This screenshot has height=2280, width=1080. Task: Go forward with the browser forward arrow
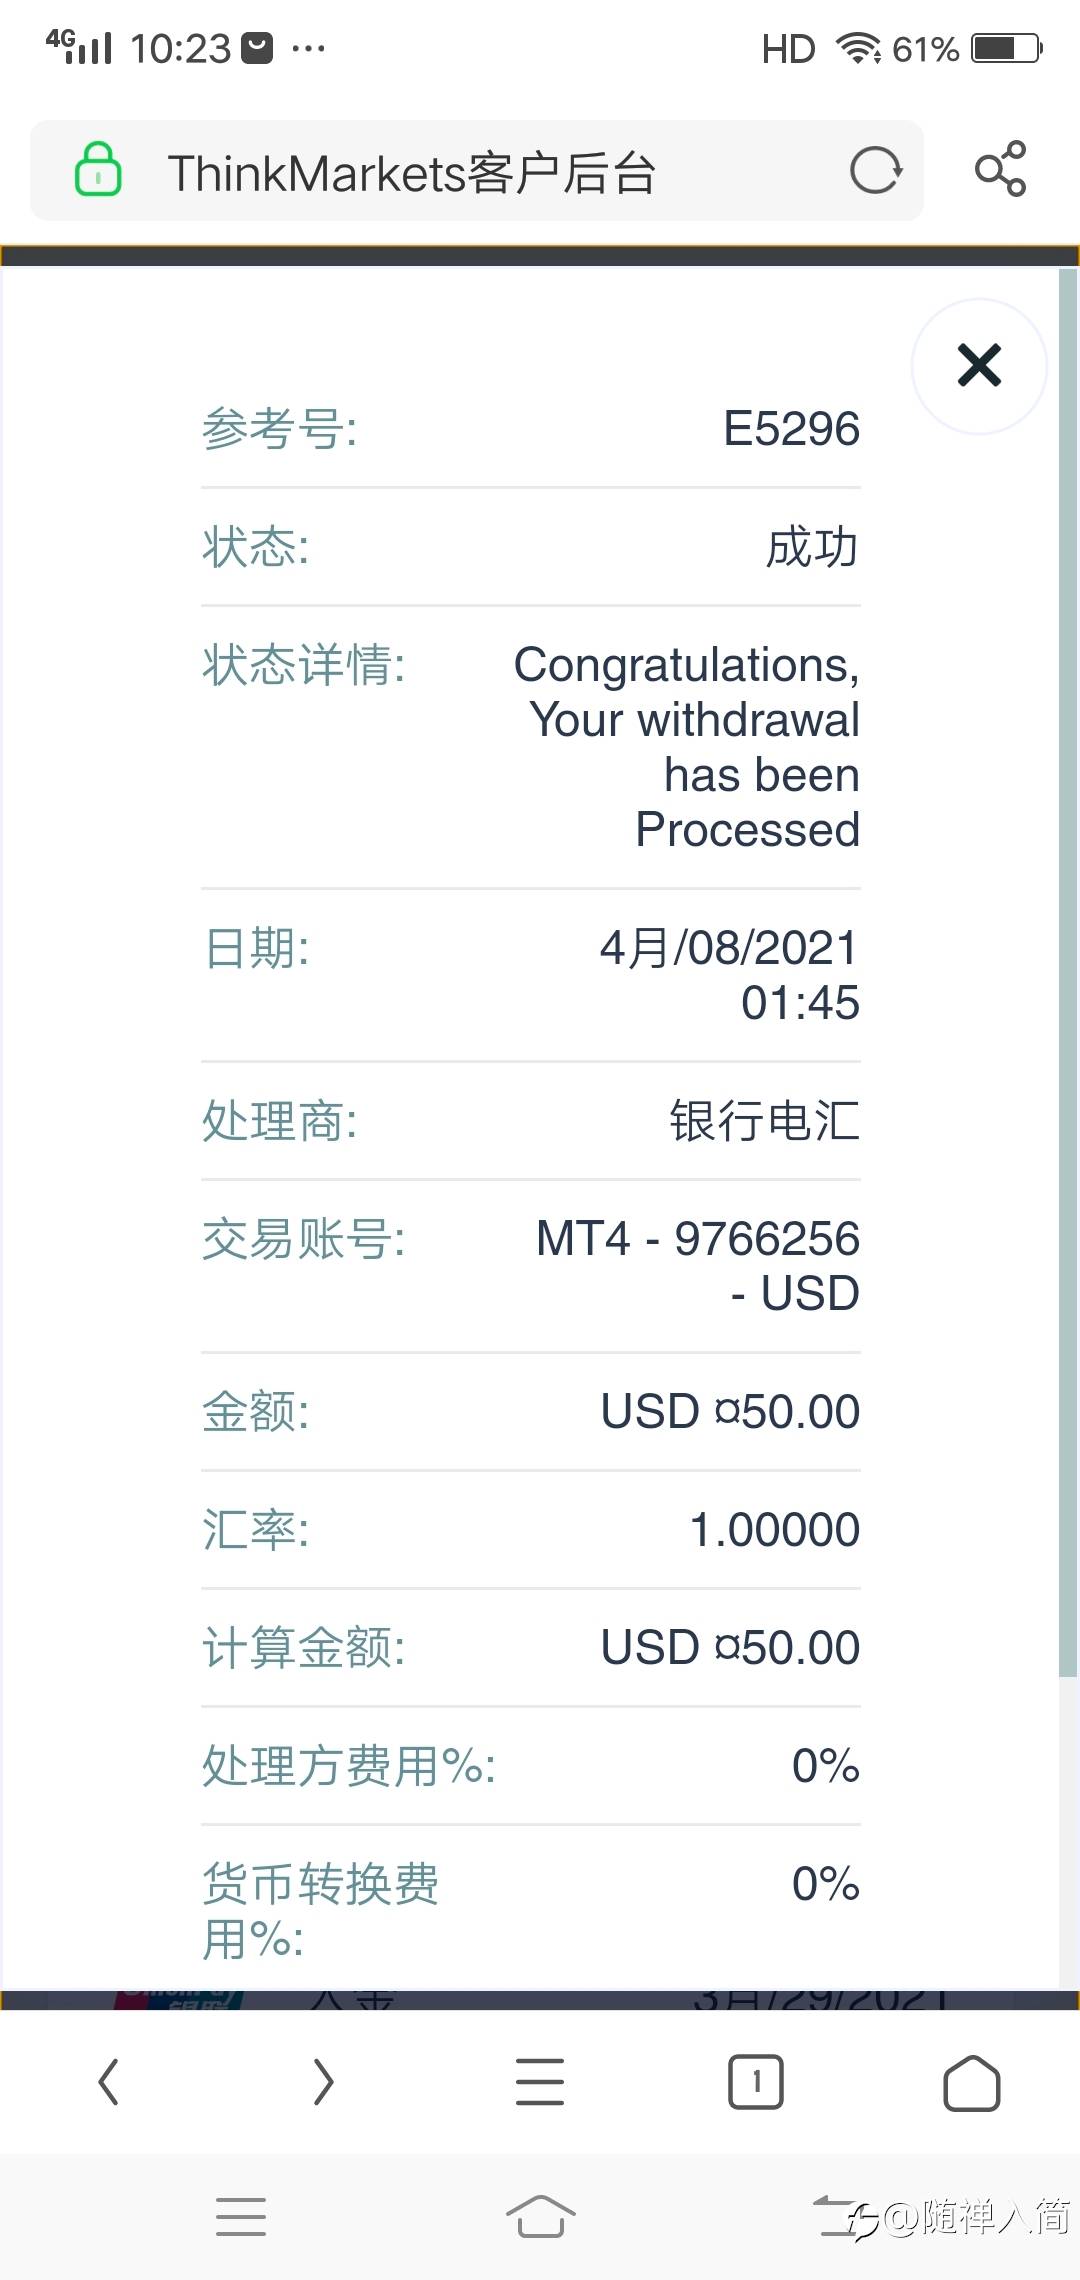pos(323,2083)
